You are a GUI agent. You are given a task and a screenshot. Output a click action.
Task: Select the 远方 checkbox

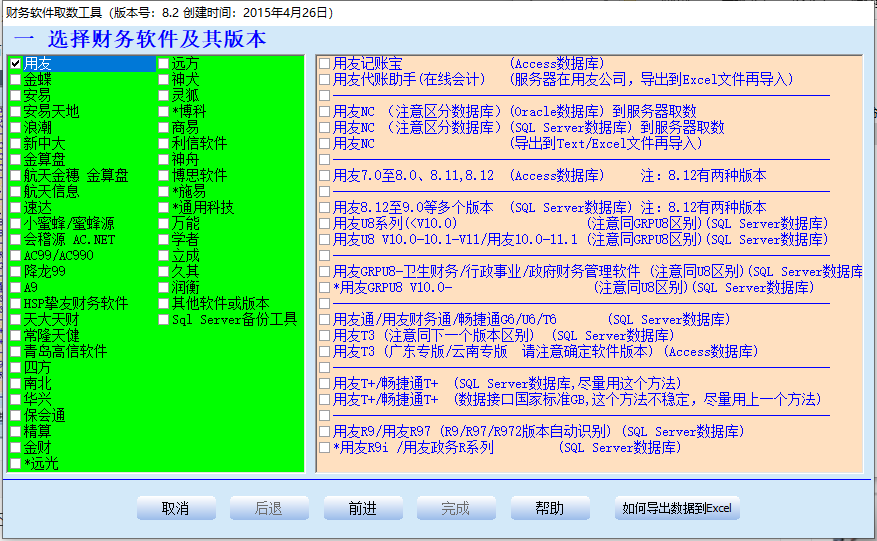coord(163,64)
